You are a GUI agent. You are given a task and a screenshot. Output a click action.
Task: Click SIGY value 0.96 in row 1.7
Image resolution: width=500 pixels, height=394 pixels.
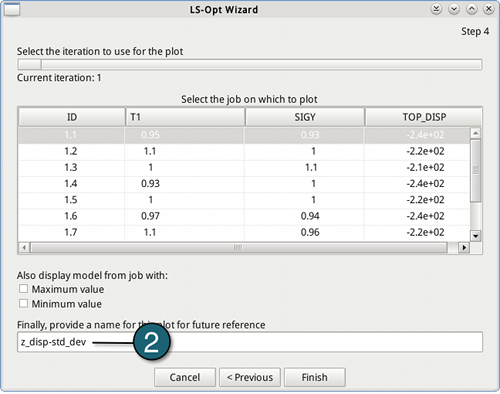pos(310,232)
